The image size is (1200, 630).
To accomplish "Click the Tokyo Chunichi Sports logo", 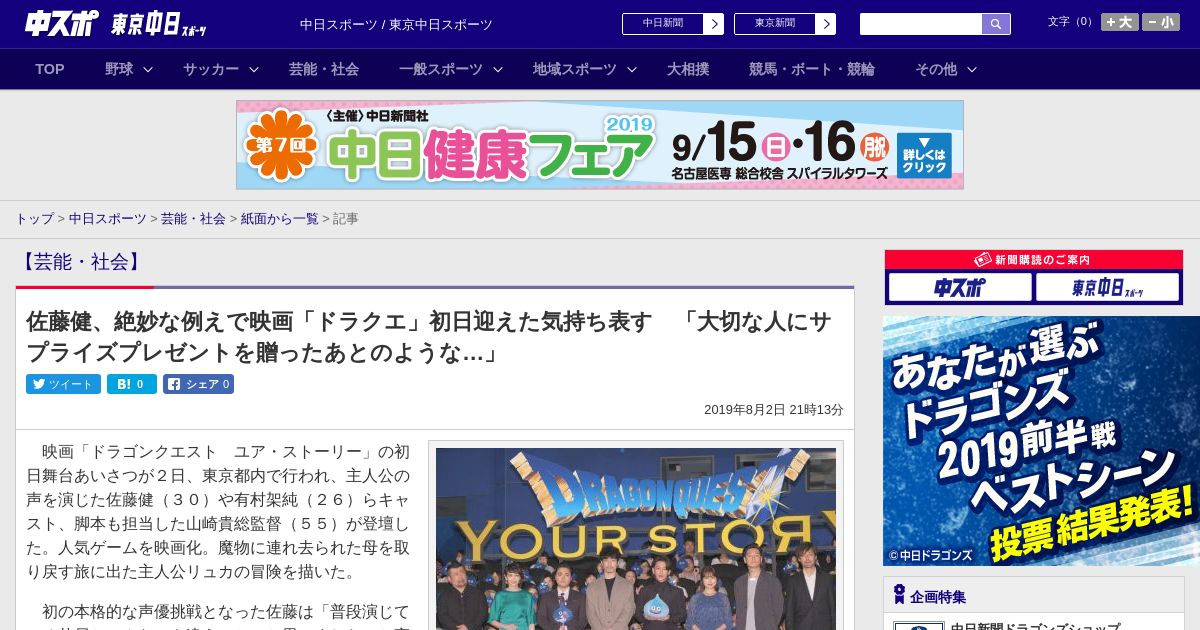I will [x=159, y=24].
